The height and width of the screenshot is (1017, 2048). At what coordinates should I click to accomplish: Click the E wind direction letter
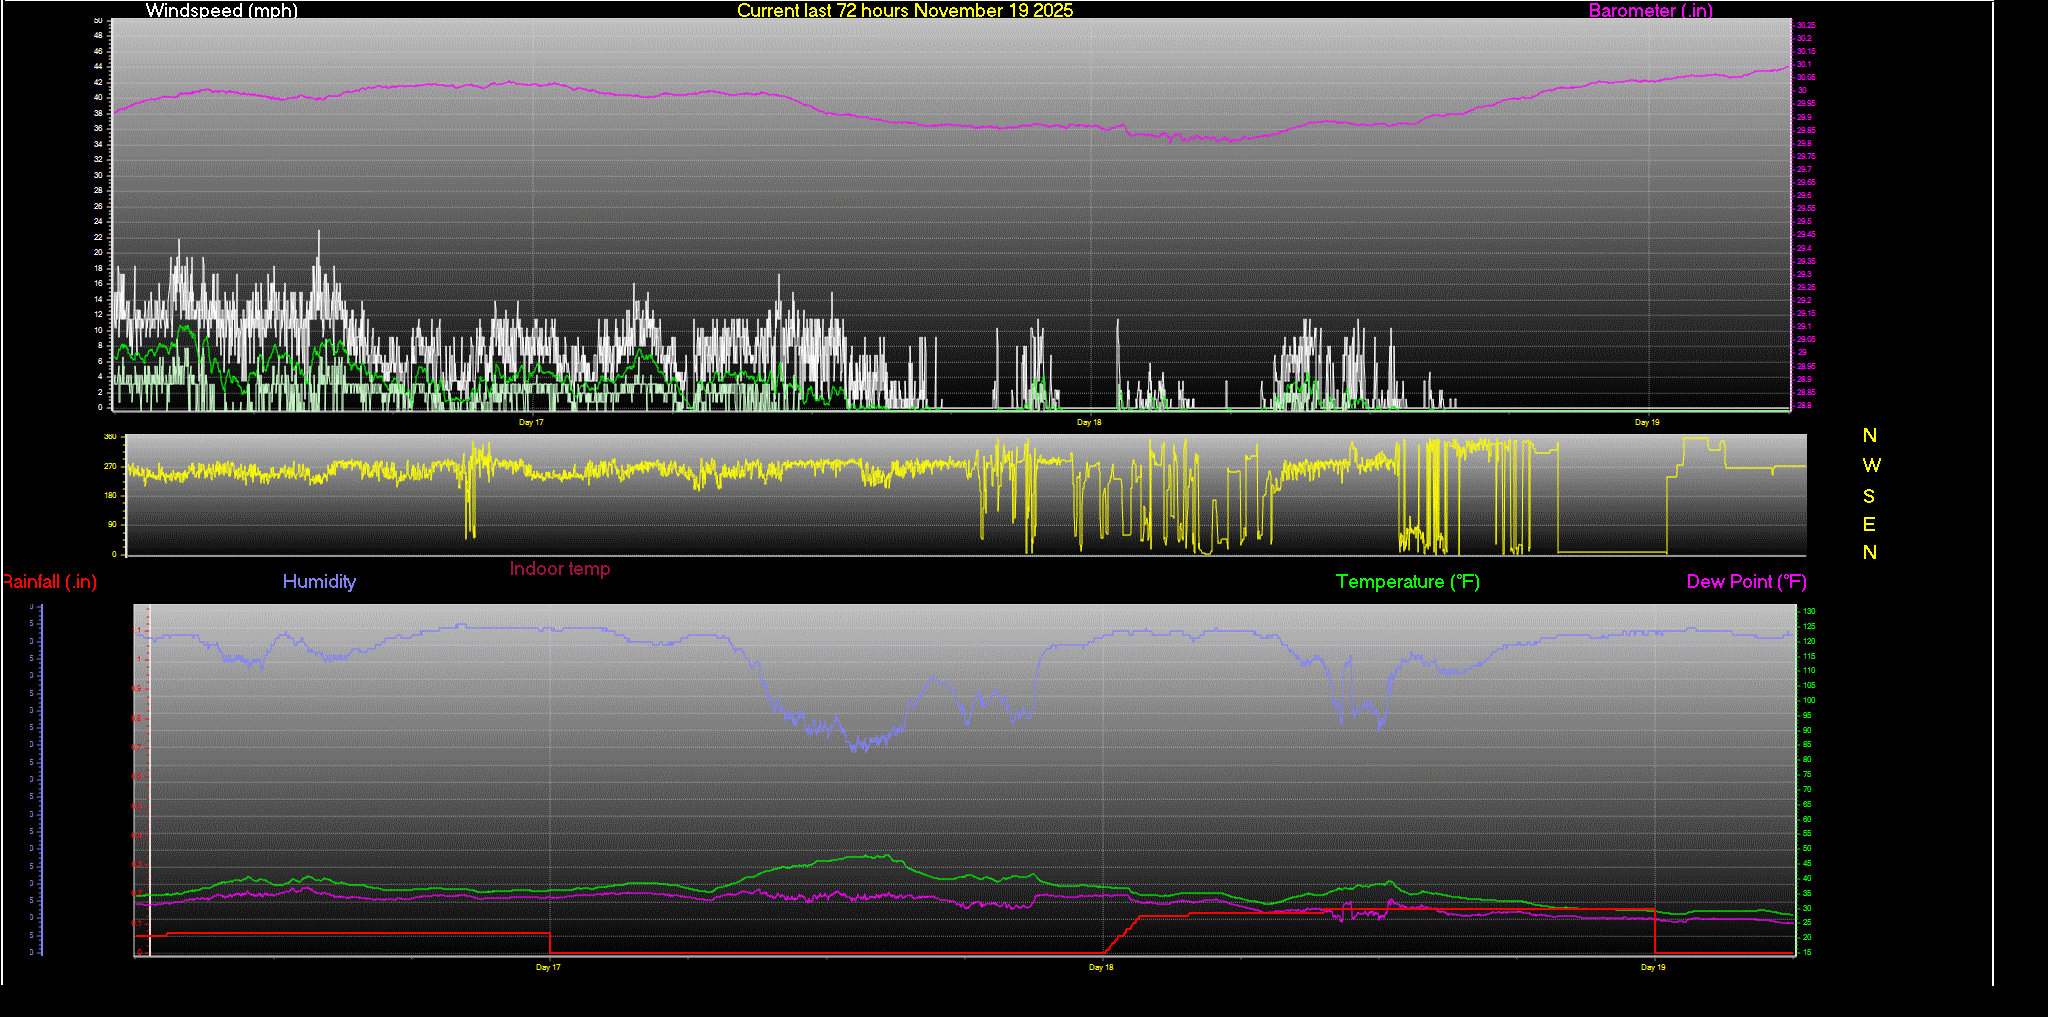1869,524
